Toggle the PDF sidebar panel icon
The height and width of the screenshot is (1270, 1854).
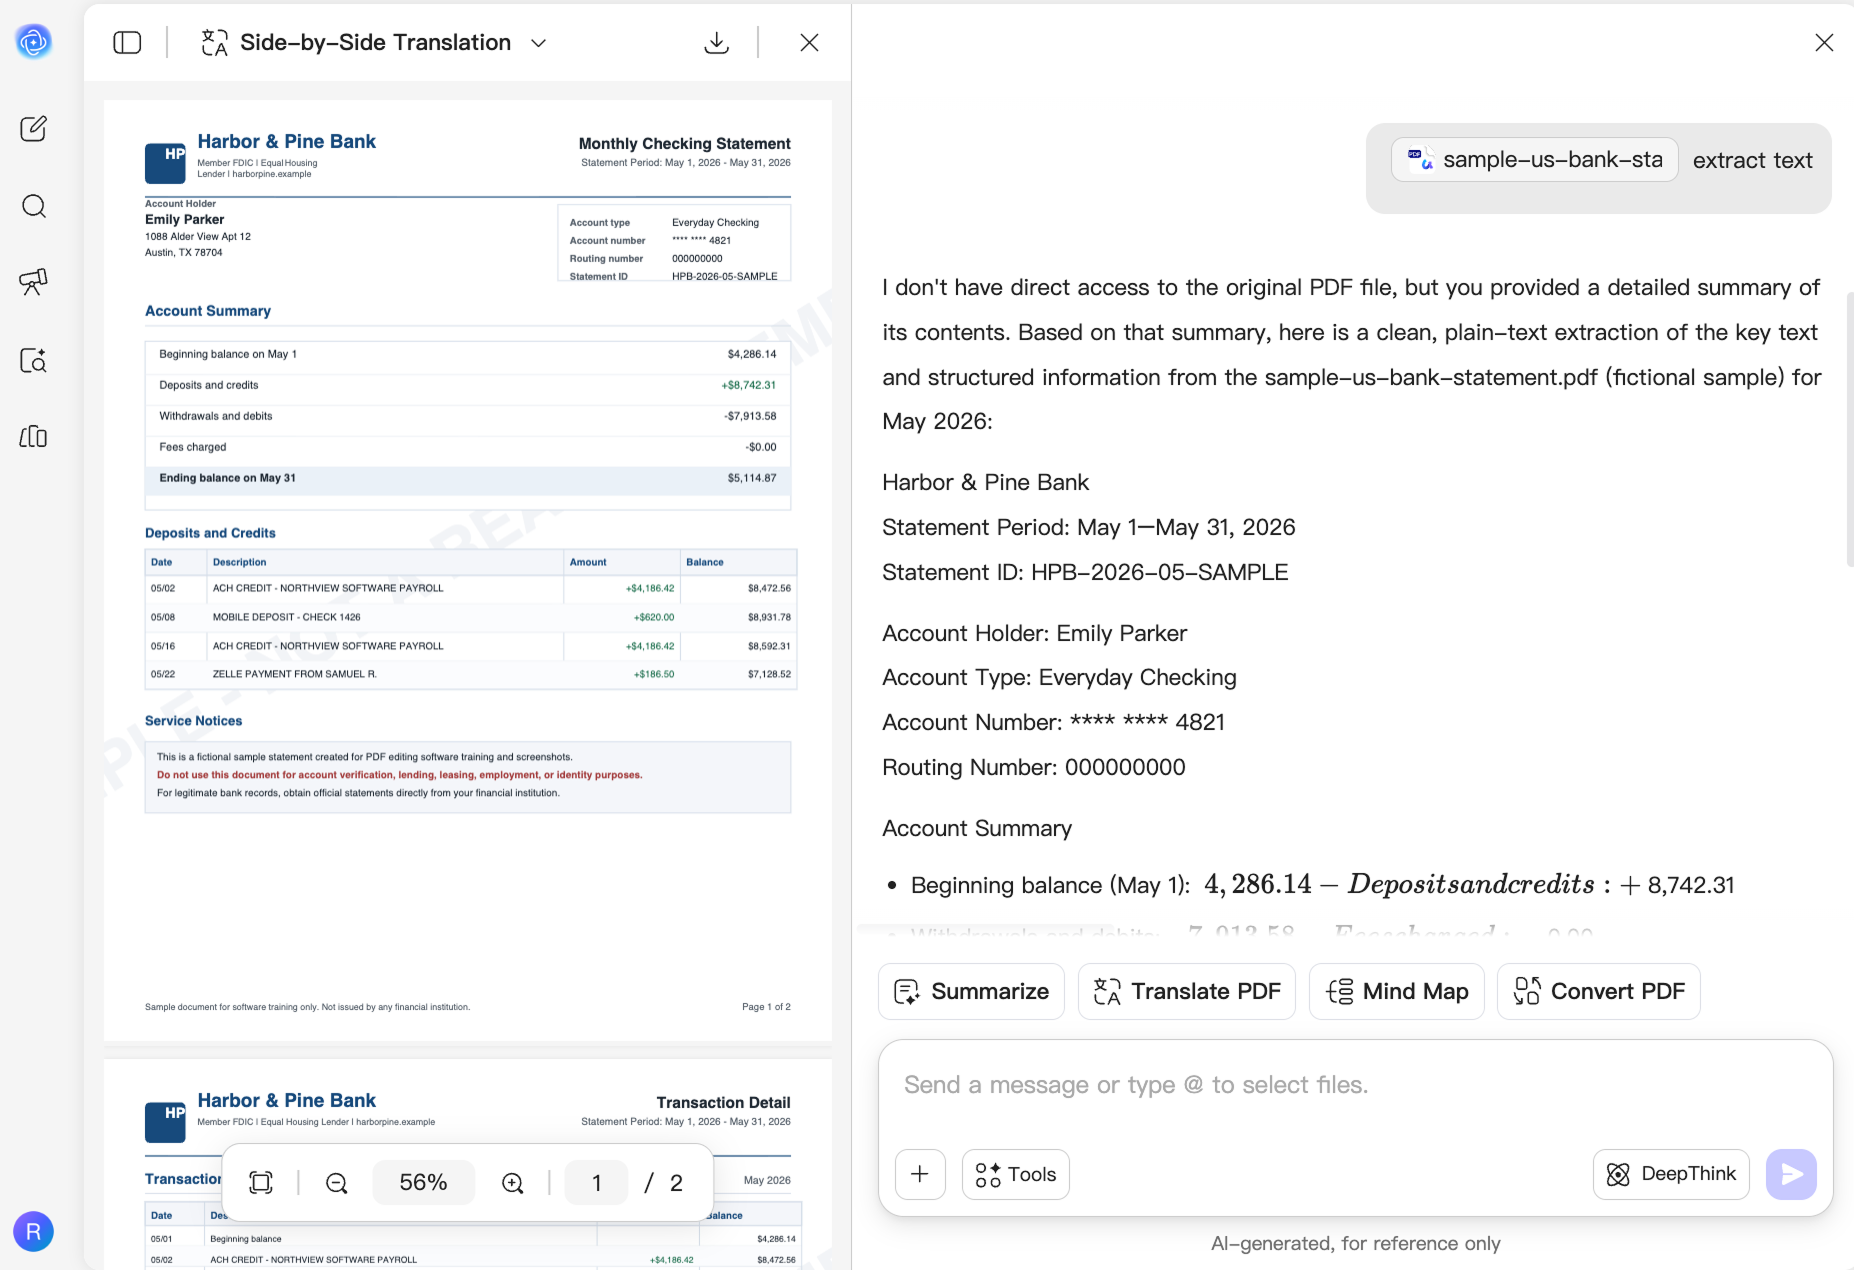127,43
